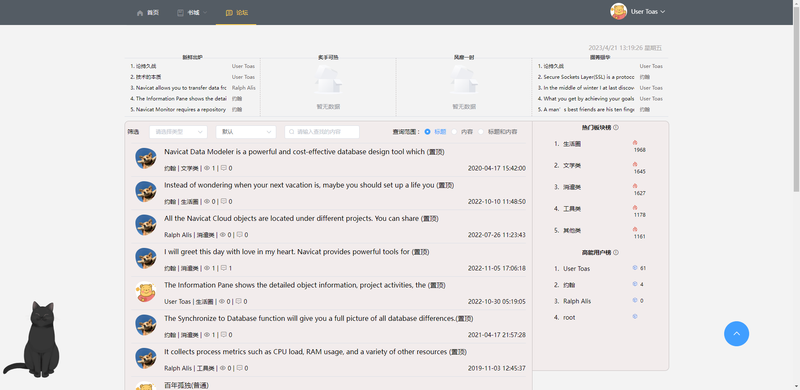Expand the User Toas account menu
The height and width of the screenshot is (390, 800).
648,12
